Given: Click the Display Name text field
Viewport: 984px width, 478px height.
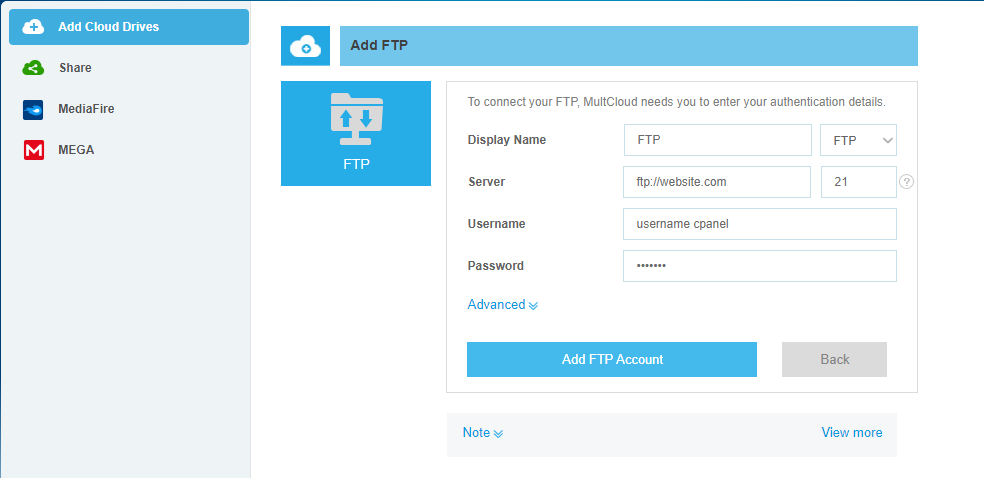Looking at the screenshot, I should click(x=717, y=141).
